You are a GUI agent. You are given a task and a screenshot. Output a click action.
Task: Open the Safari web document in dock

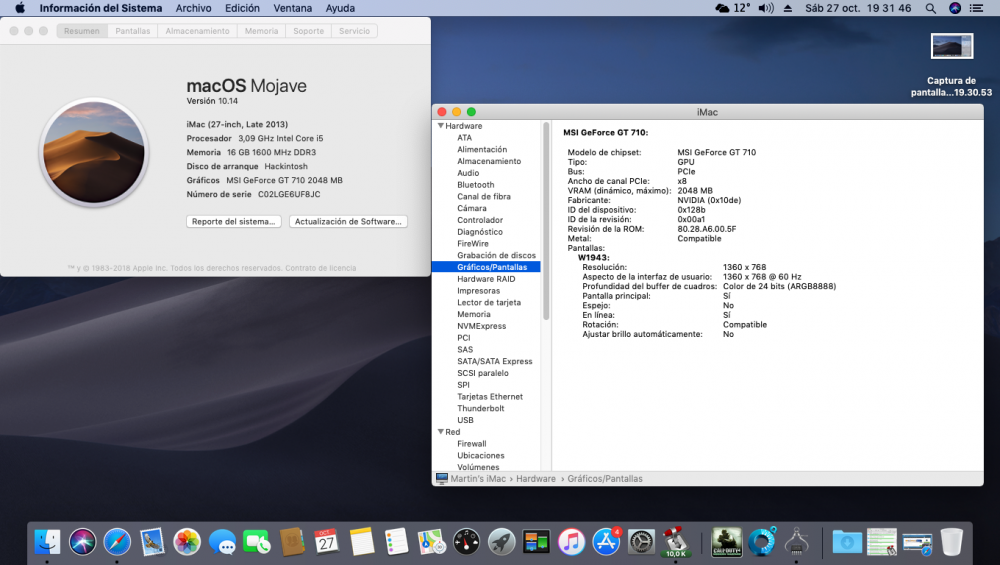(x=917, y=543)
